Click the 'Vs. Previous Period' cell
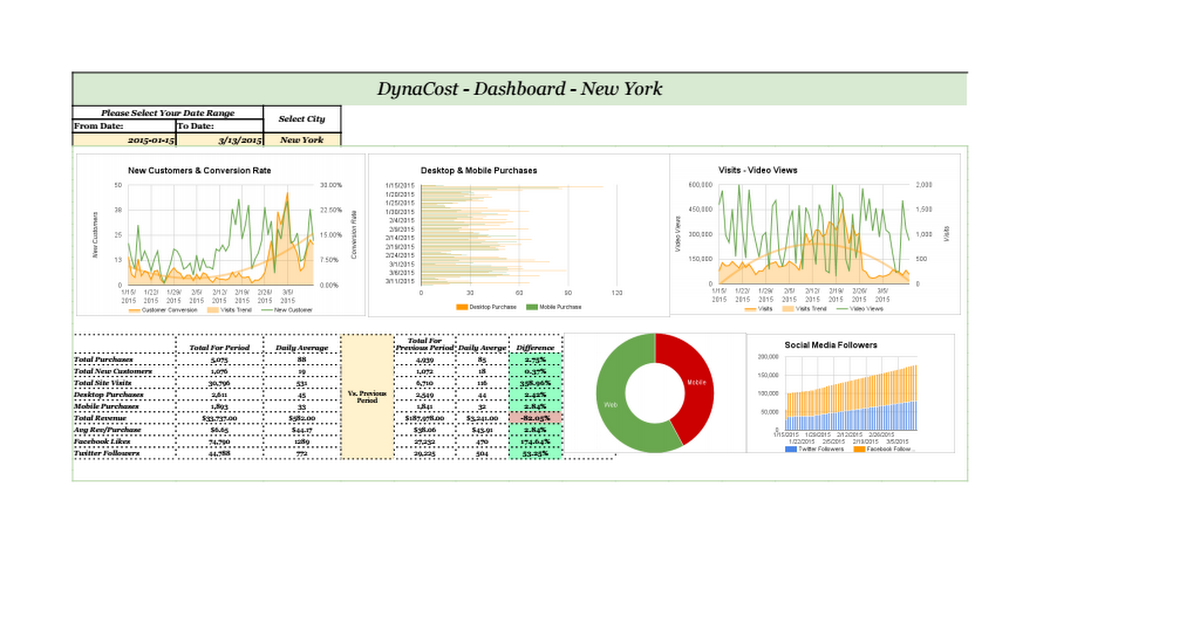1200x630 pixels. (367, 397)
